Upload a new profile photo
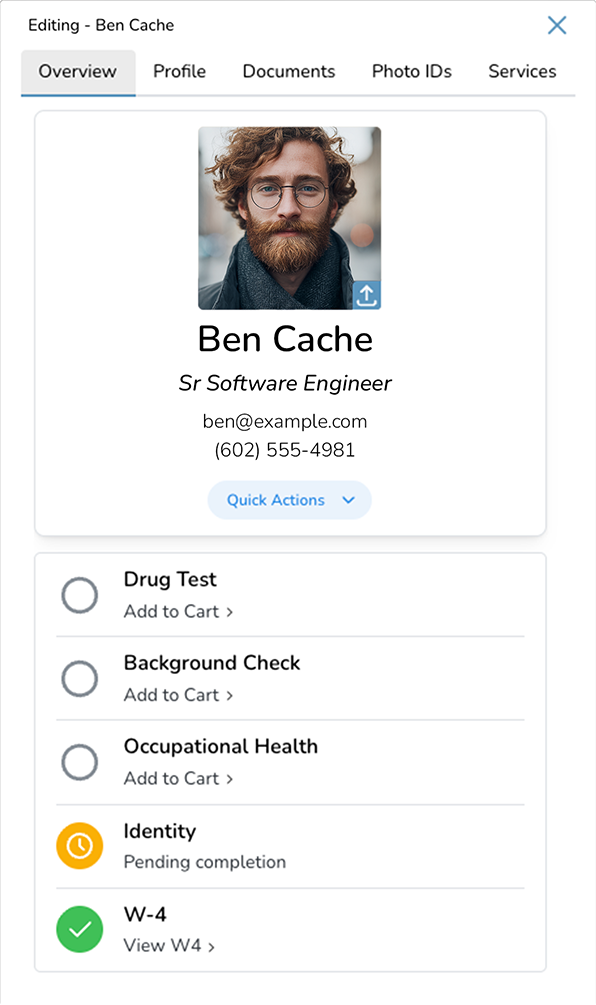Image resolution: width=596 pixels, height=1005 pixels. click(x=367, y=296)
